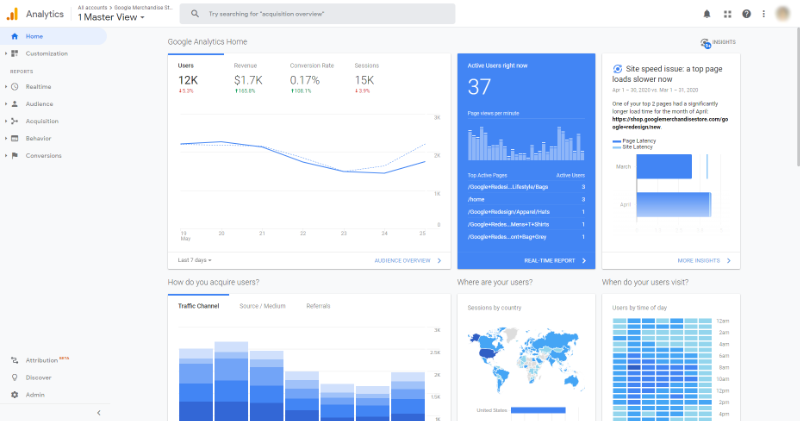Image resolution: width=800 pixels, height=421 pixels.
Task: Click the search field in the header
Action: tap(317, 14)
